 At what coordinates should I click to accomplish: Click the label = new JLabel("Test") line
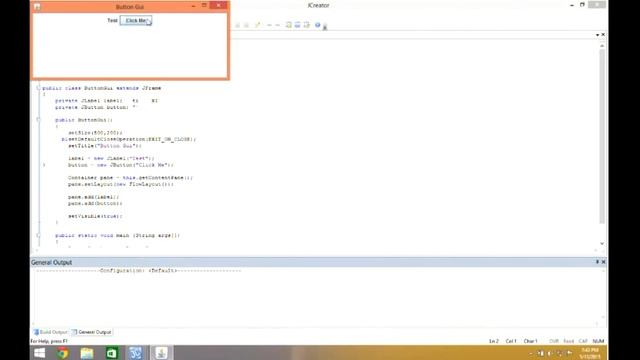111,158
